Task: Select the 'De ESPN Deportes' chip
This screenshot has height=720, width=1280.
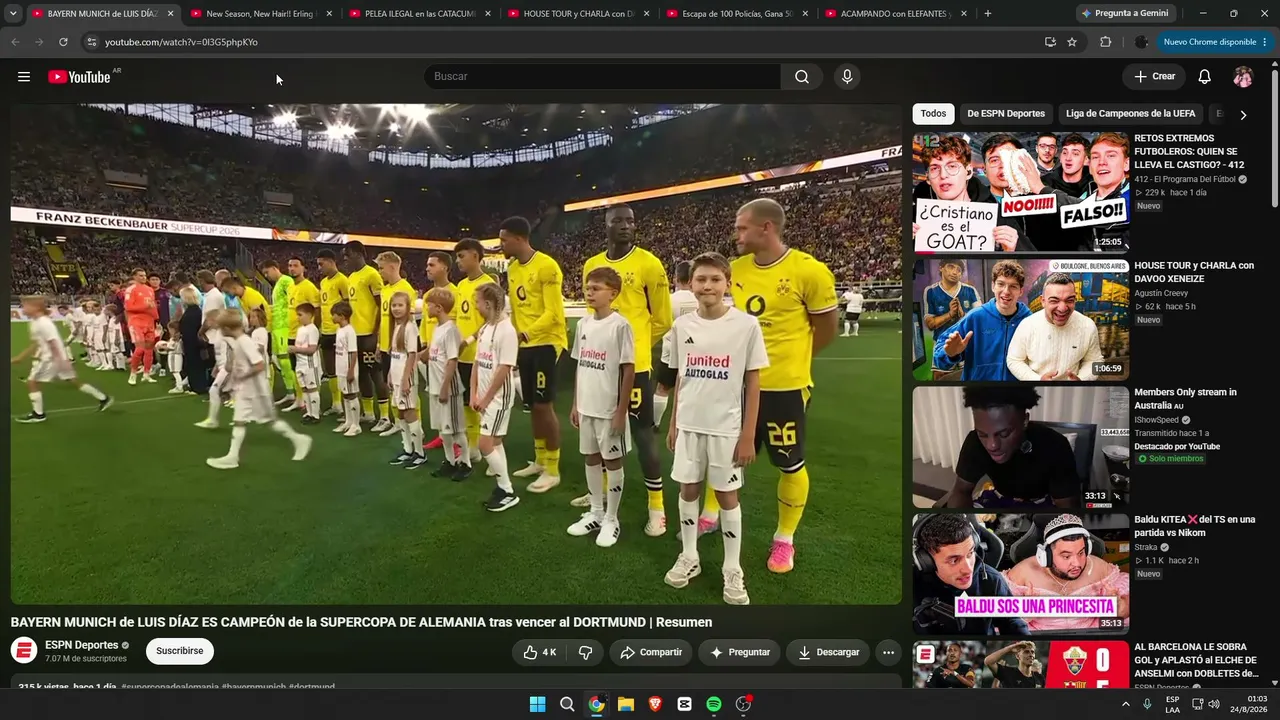Action: pos(1006,114)
